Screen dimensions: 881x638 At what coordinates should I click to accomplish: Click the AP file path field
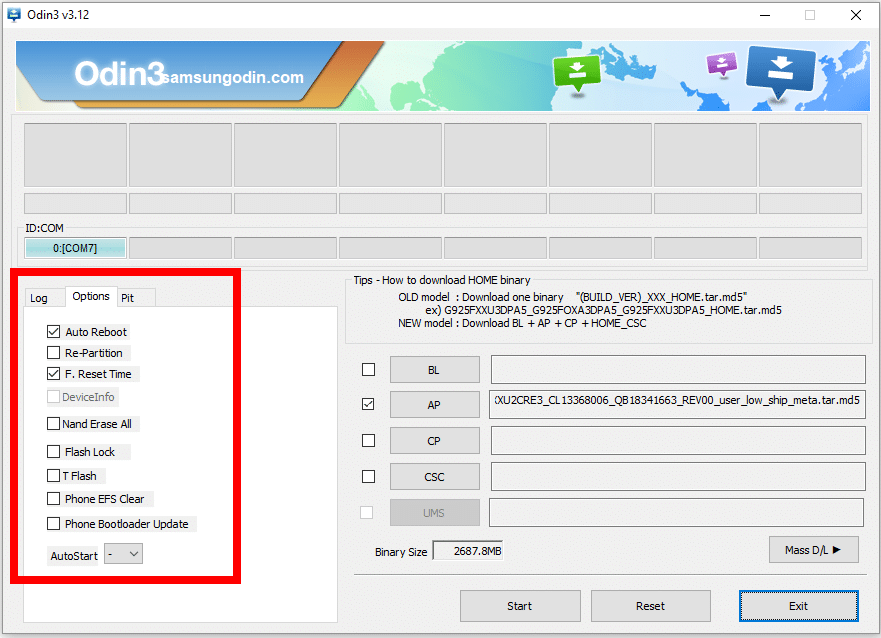coord(677,404)
